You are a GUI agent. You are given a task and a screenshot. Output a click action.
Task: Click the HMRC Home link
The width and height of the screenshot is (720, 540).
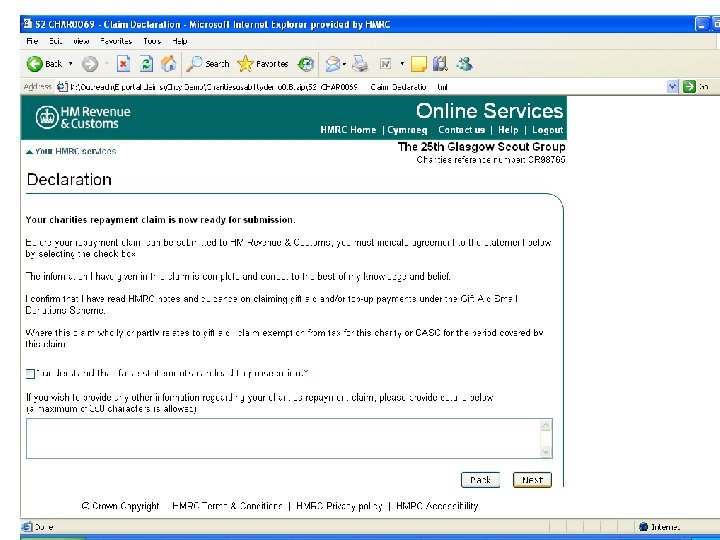348,130
